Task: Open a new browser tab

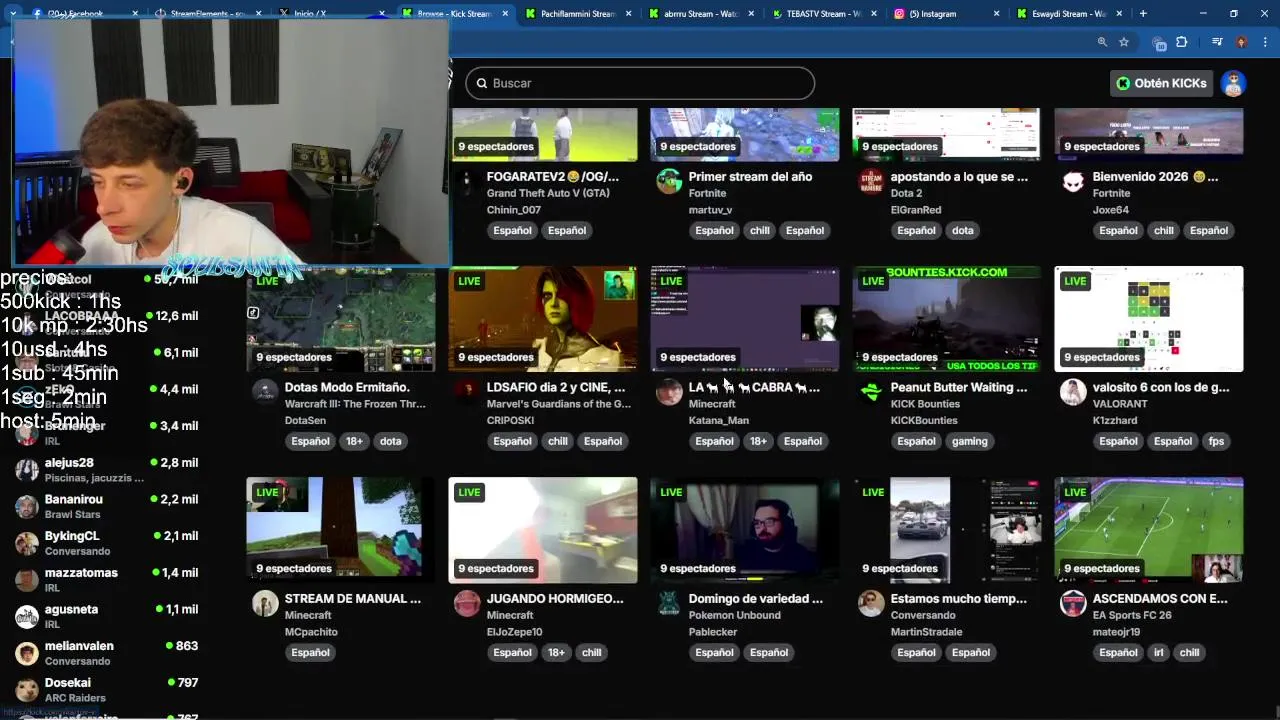Action: click(1143, 14)
